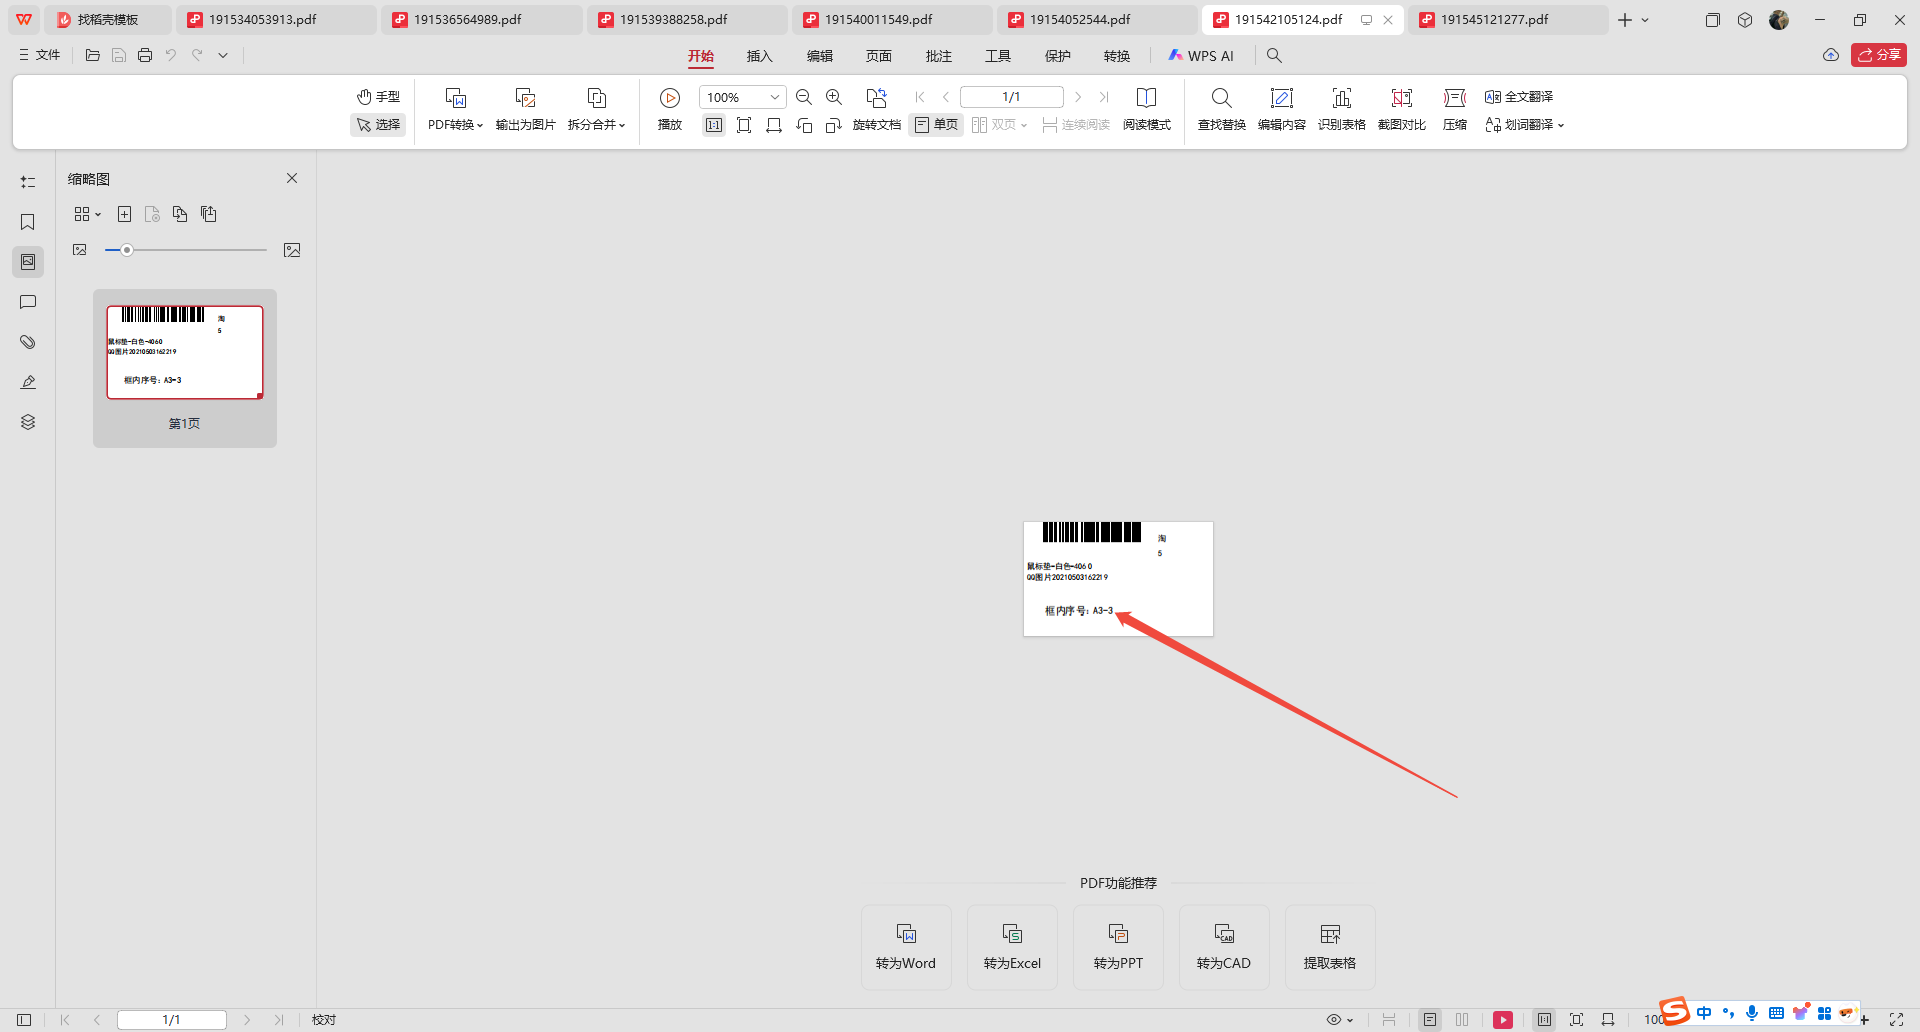This screenshot has height=1032, width=1920.
Task: Switch to 单页 single page layout
Action: click(x=936, y=125)
